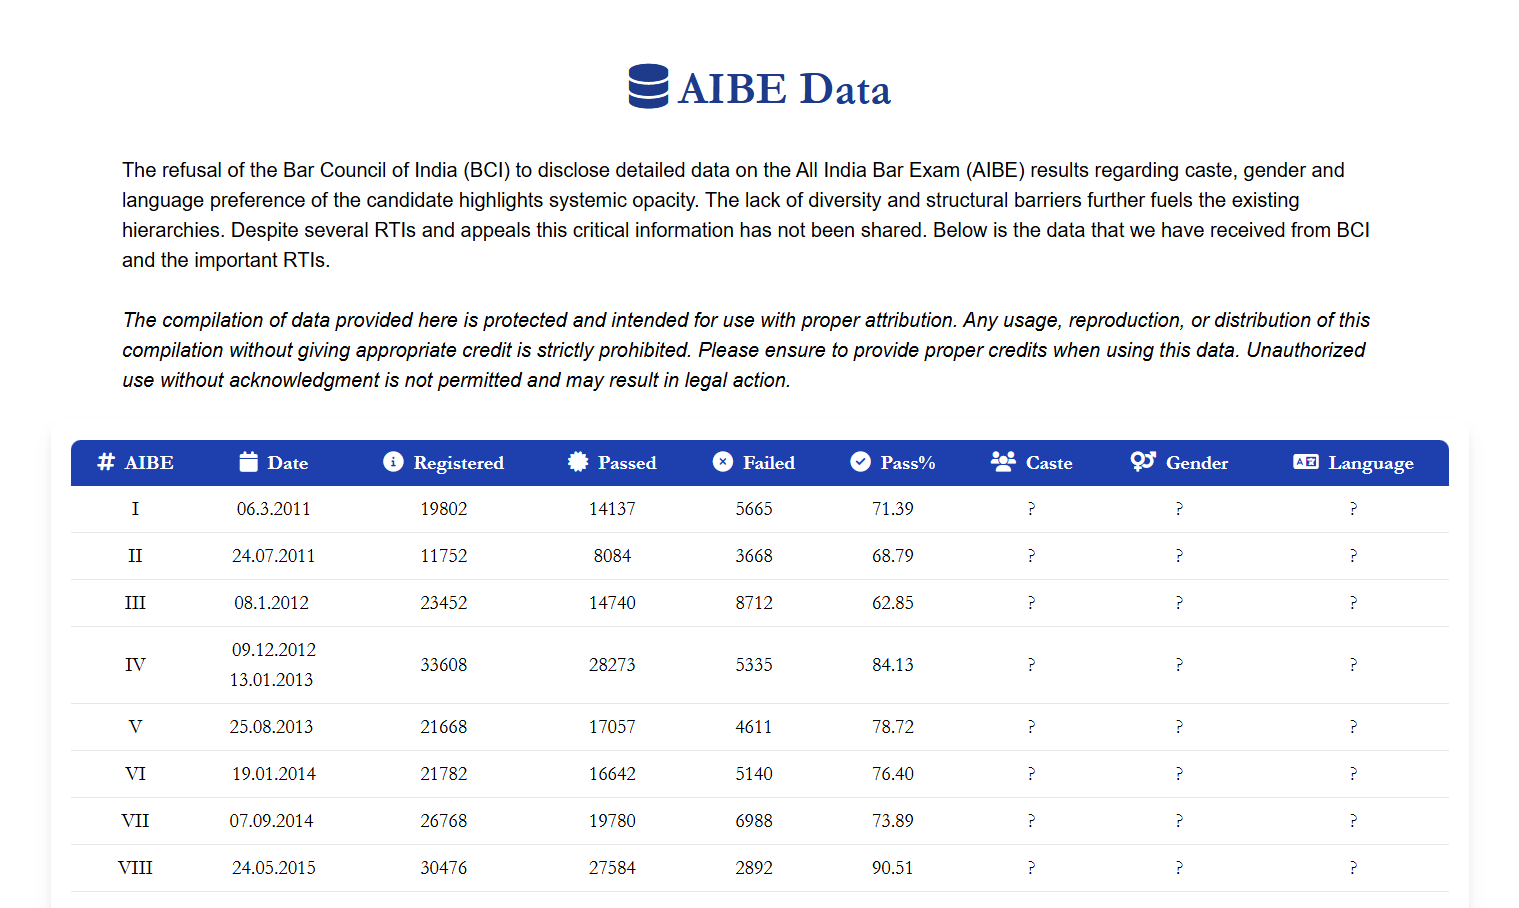Select the failed value 3668
The width and height of the screenshot is (1519, 908).
coord(754,556)
